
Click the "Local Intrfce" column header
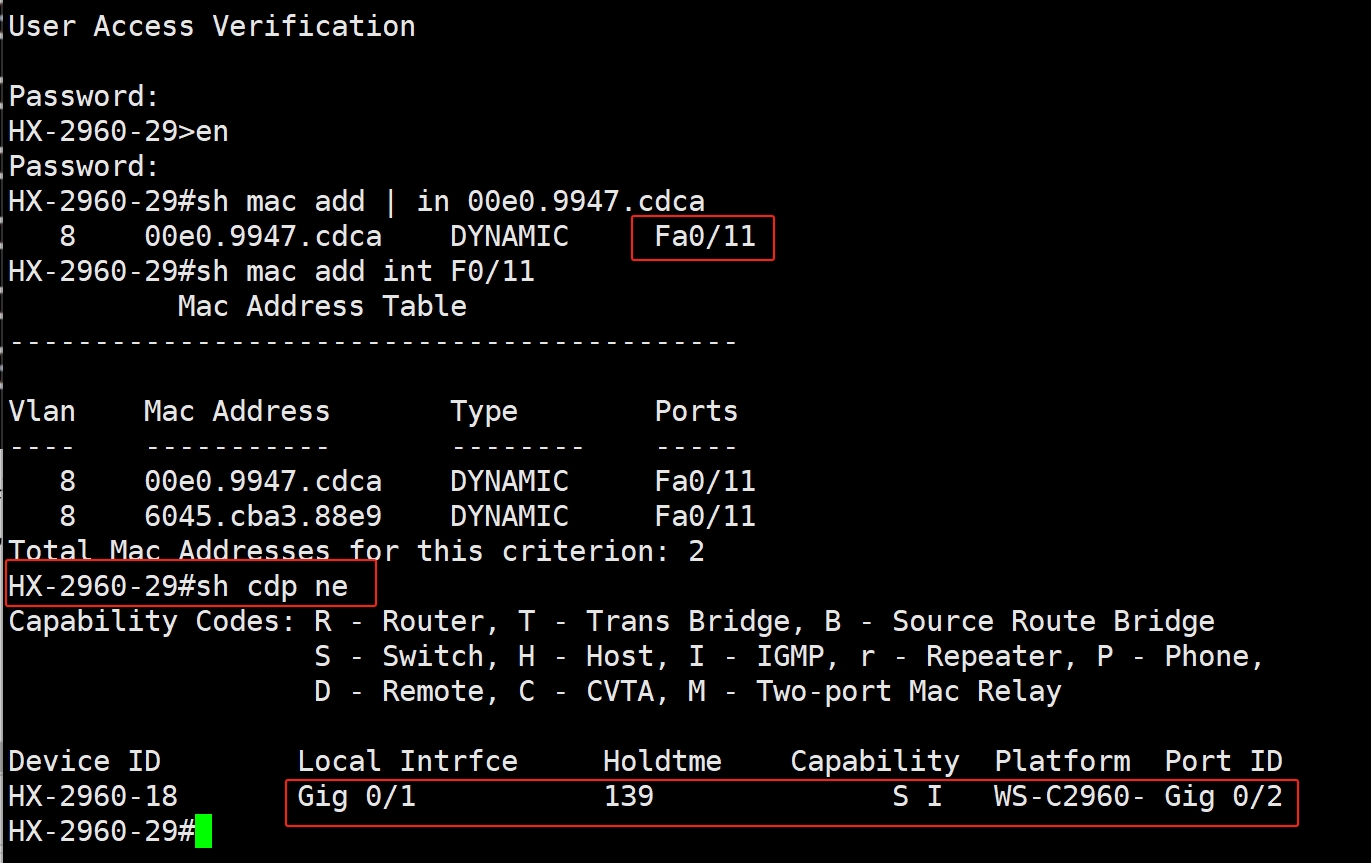coord(407,761)
